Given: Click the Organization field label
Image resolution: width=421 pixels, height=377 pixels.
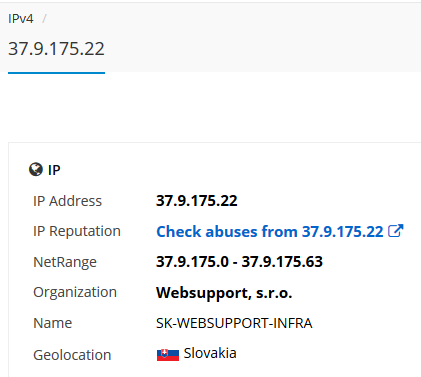Looking at the screenshot, I should pyautogui.click(x=75, y=293).
